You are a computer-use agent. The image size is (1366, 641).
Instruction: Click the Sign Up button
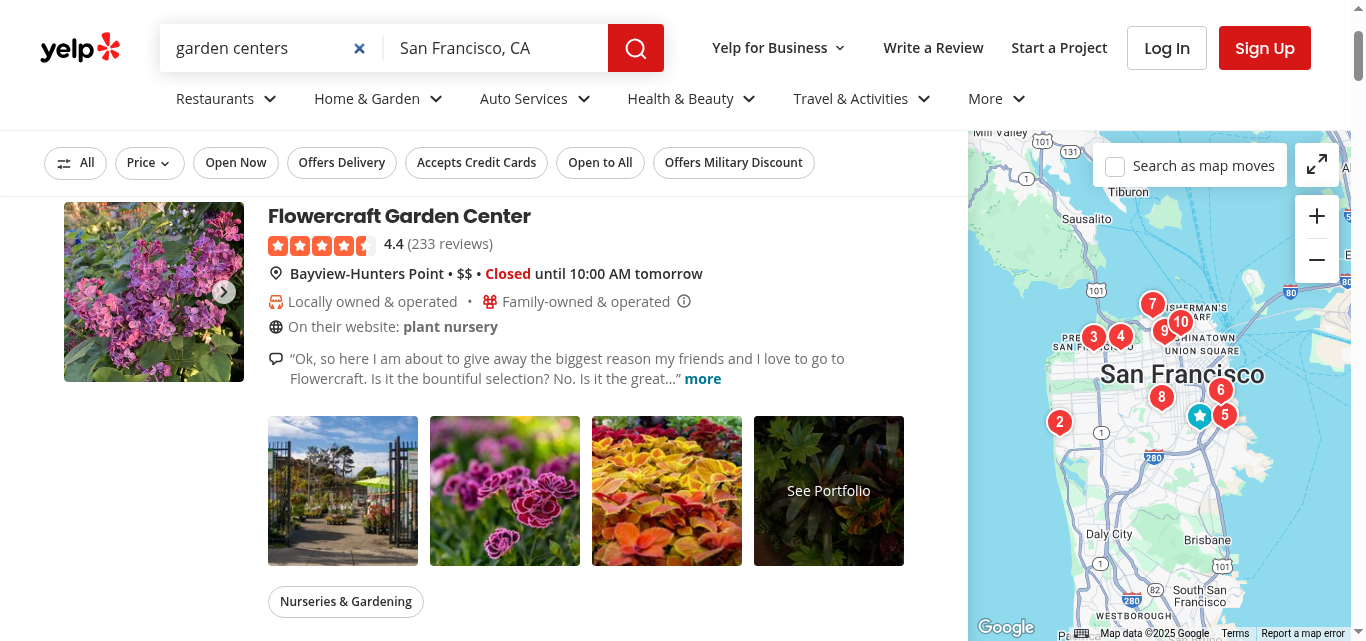pyautogui.click(x=1264, y=48)
